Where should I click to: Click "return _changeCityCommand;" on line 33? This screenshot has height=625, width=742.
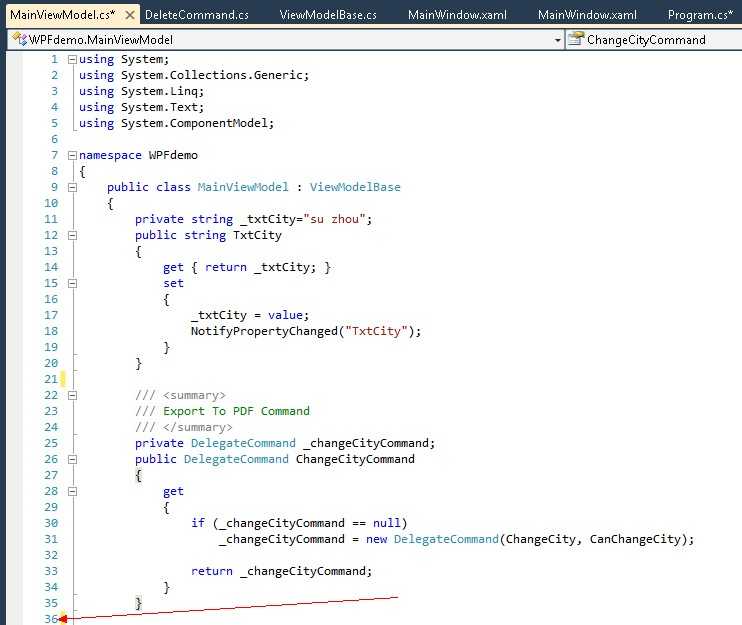coord(282,571)
